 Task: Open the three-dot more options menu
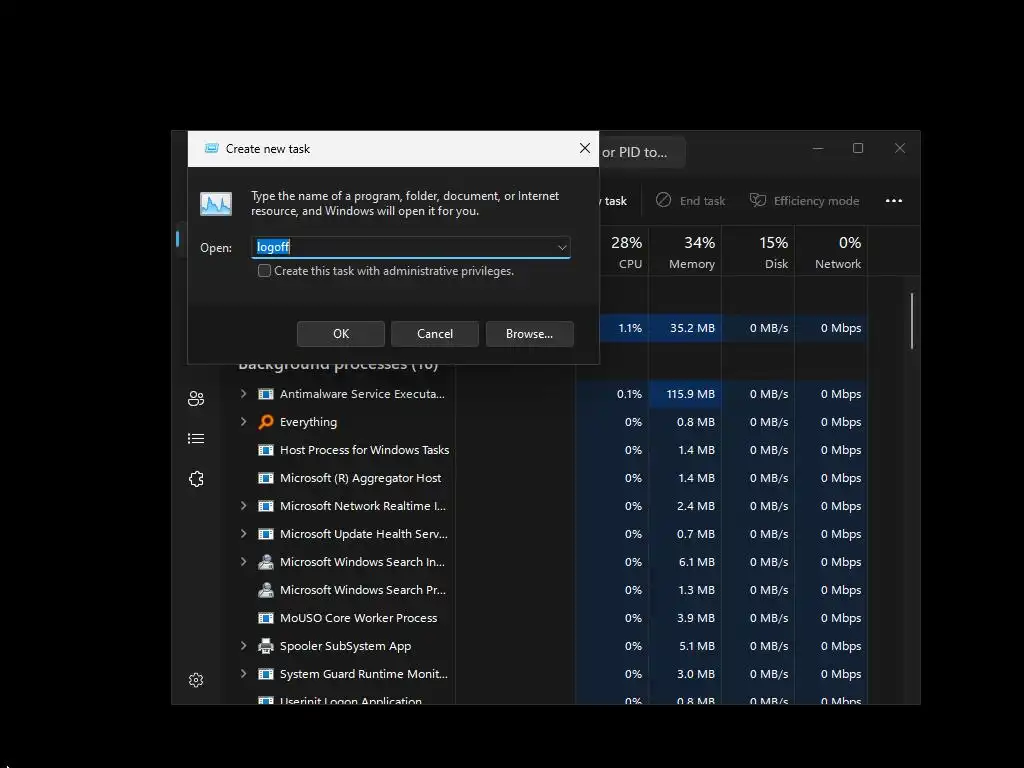point(893,200)
